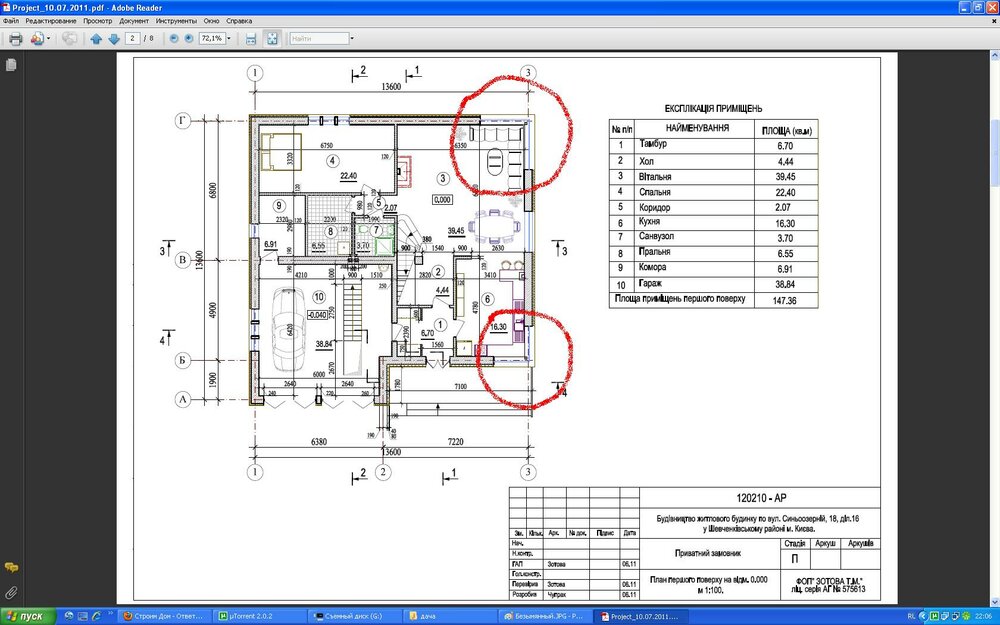The image size is (1000, 625).
Task: Switch to Безымянный.JPG taskbar window
Action: click(x=543, y=616)
